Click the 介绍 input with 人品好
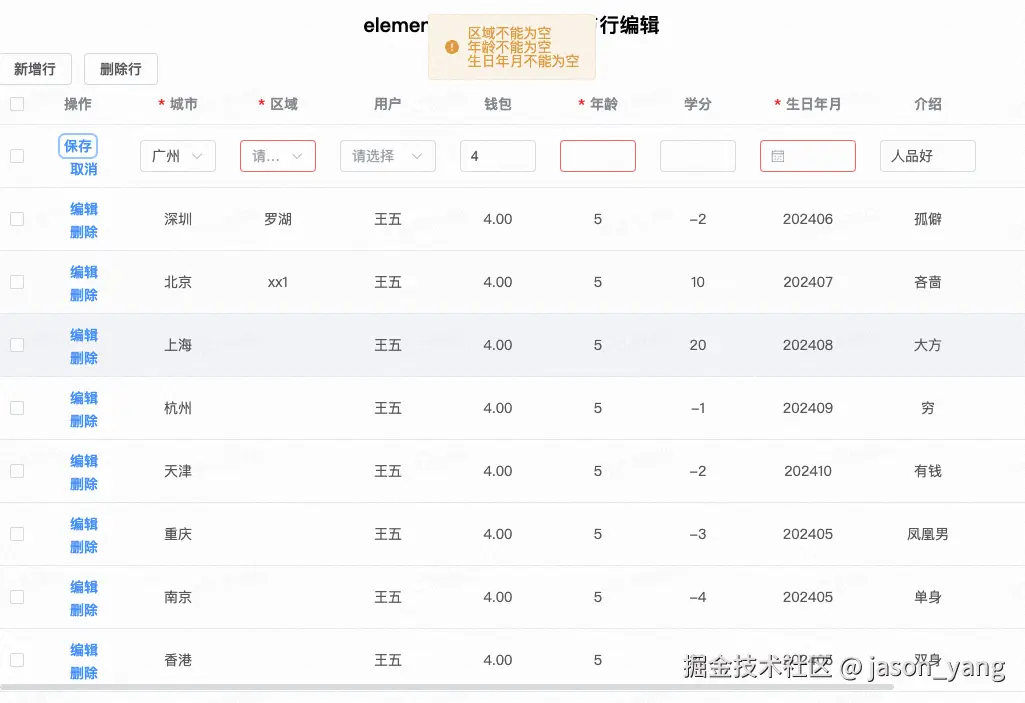 pyautogui.click(x=928, y=156)
